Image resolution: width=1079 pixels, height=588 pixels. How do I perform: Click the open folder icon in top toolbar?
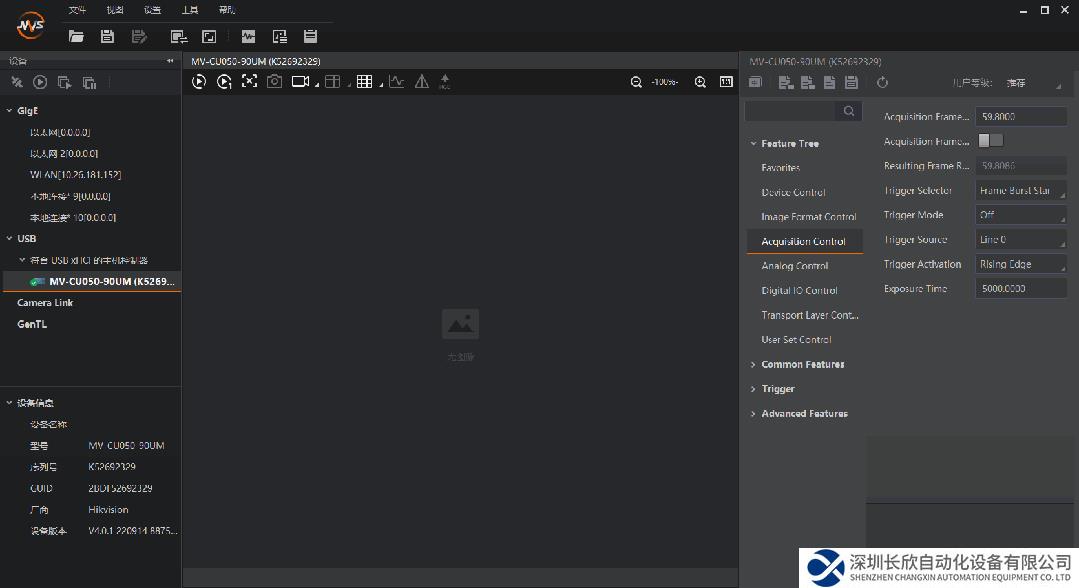point(76,37)
